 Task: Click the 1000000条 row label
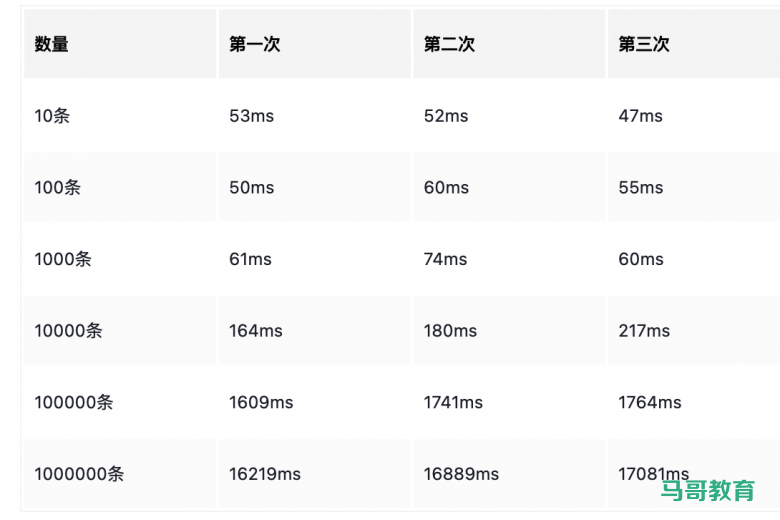[79, 474]
